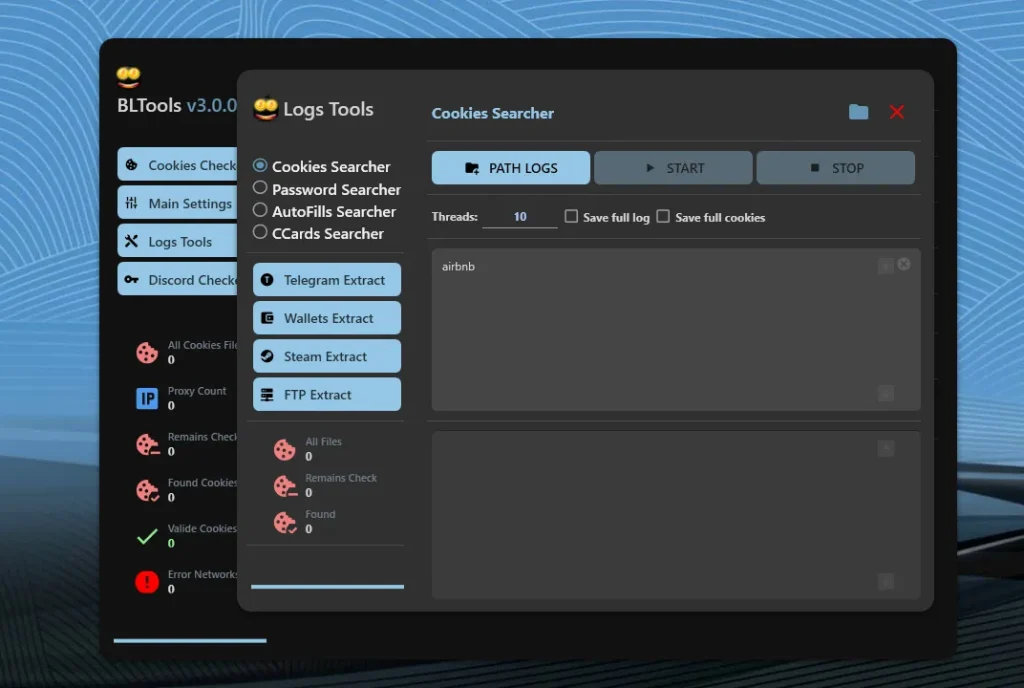Select the Password Searcher radio button
Screen dimensions: 1024x688
(x=260, y=189)
